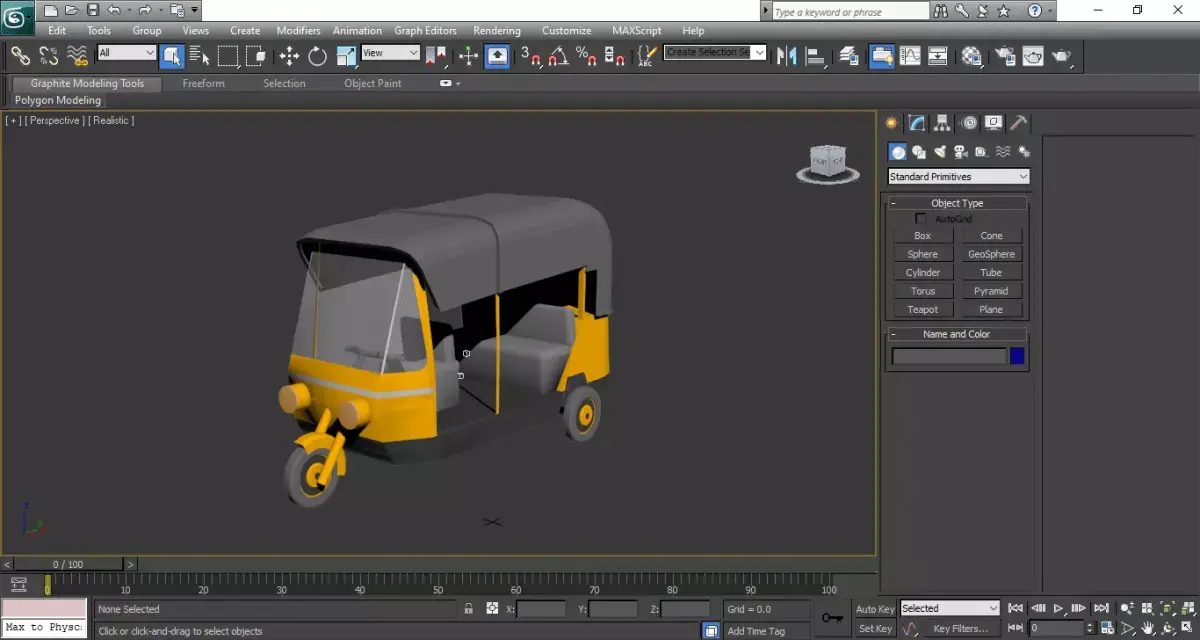Open the Select by Name tool
Image resolution: width=1200 pixels, height=640 pixels.
pos(199,55)
